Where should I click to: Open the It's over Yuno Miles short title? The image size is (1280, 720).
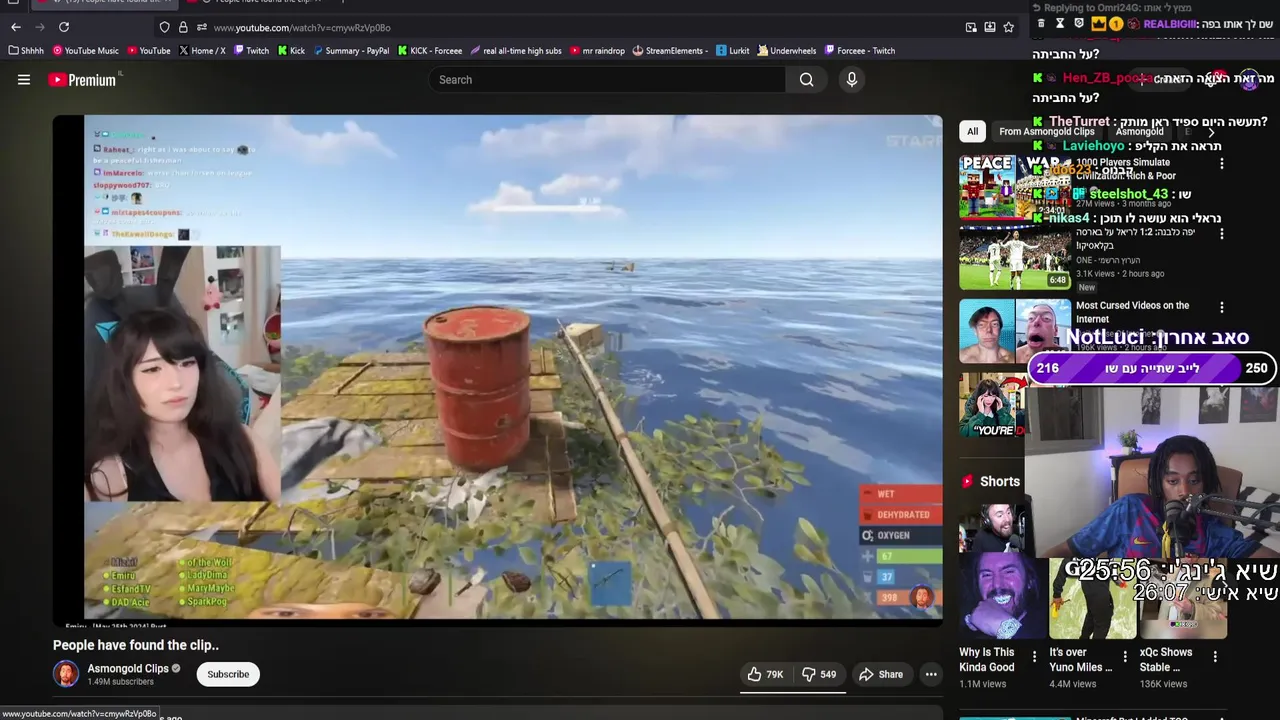(1081, 659)
